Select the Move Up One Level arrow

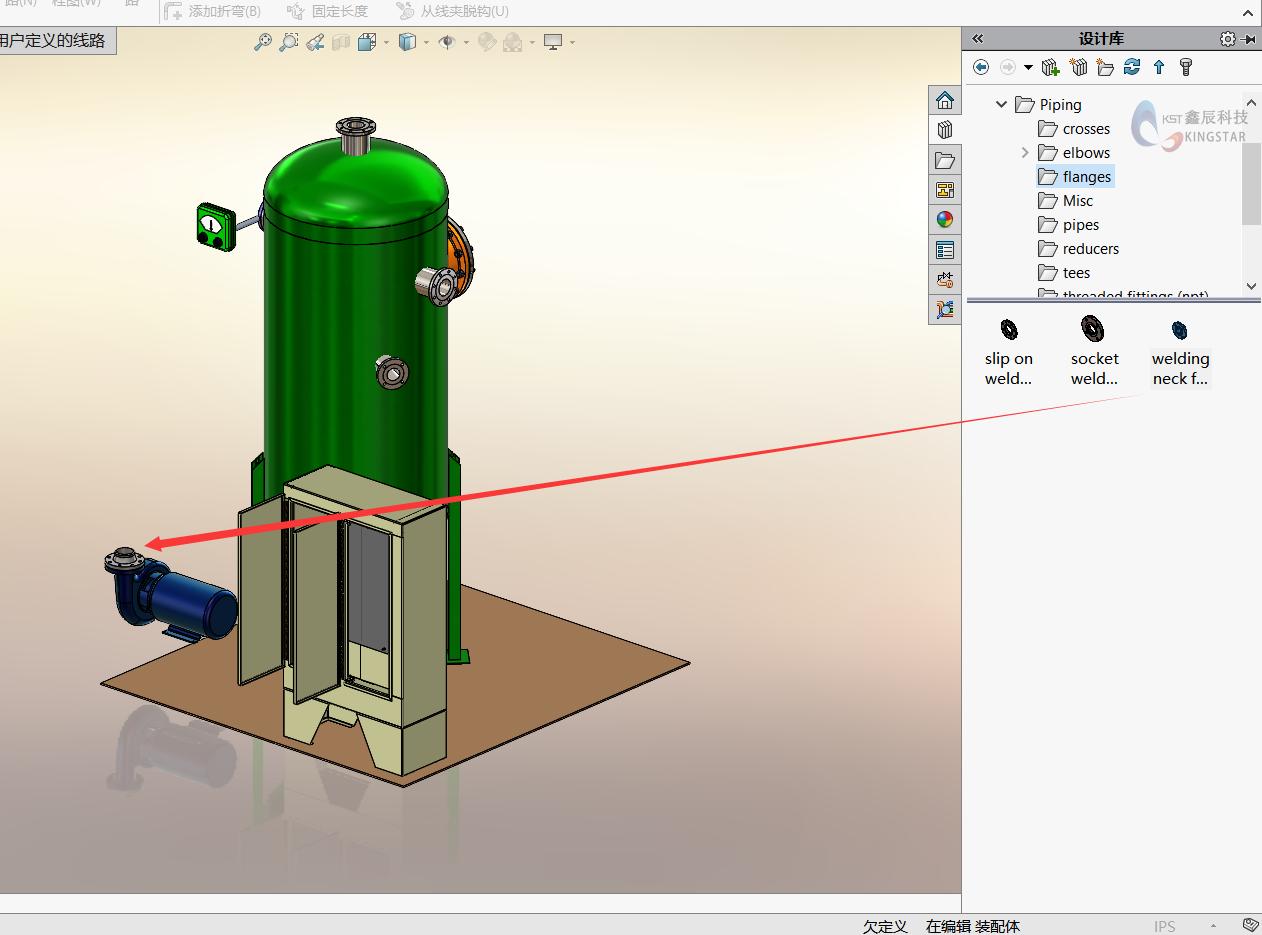tap(1159, 67)
